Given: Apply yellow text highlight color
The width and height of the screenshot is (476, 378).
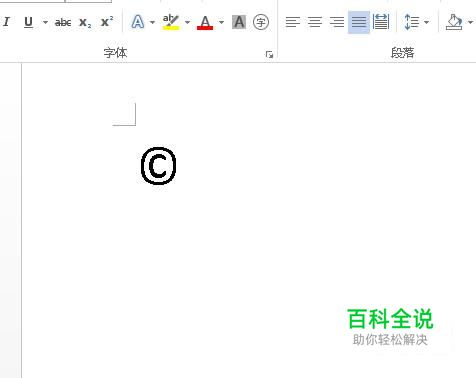Looking at the screenshot, I should click(x=171, y=22).
